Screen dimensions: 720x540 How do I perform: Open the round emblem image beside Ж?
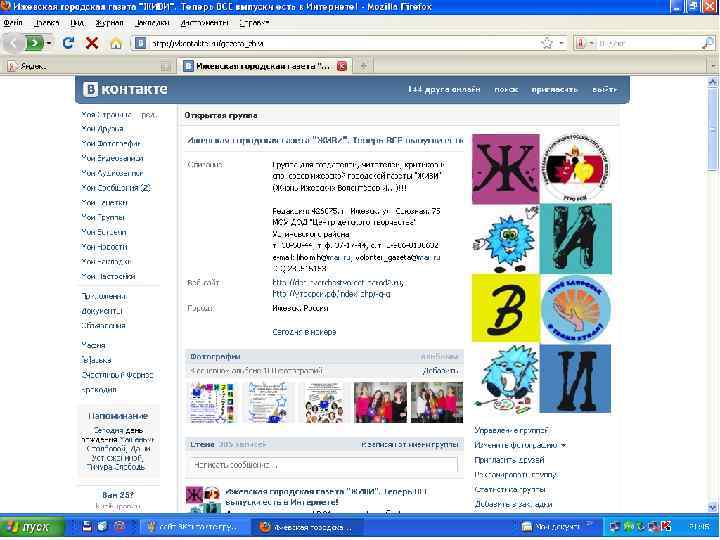(576, 167)
